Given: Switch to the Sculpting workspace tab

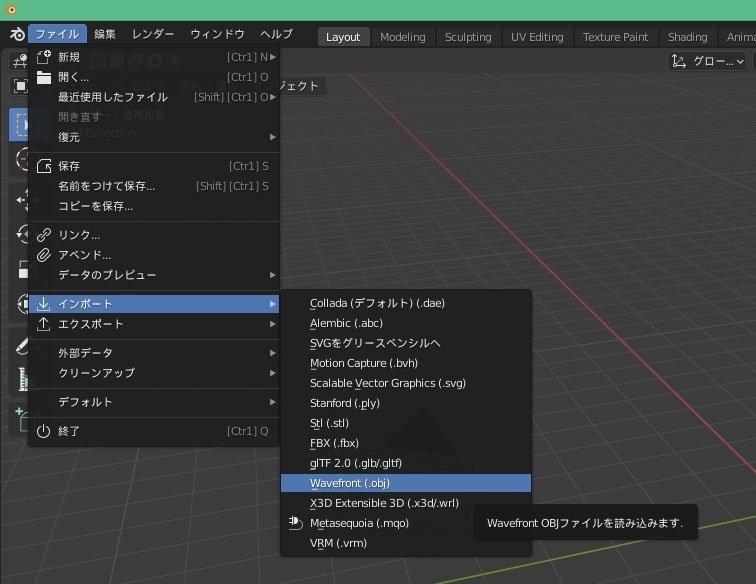Looking at the screenshot, I should coord(468,37).
